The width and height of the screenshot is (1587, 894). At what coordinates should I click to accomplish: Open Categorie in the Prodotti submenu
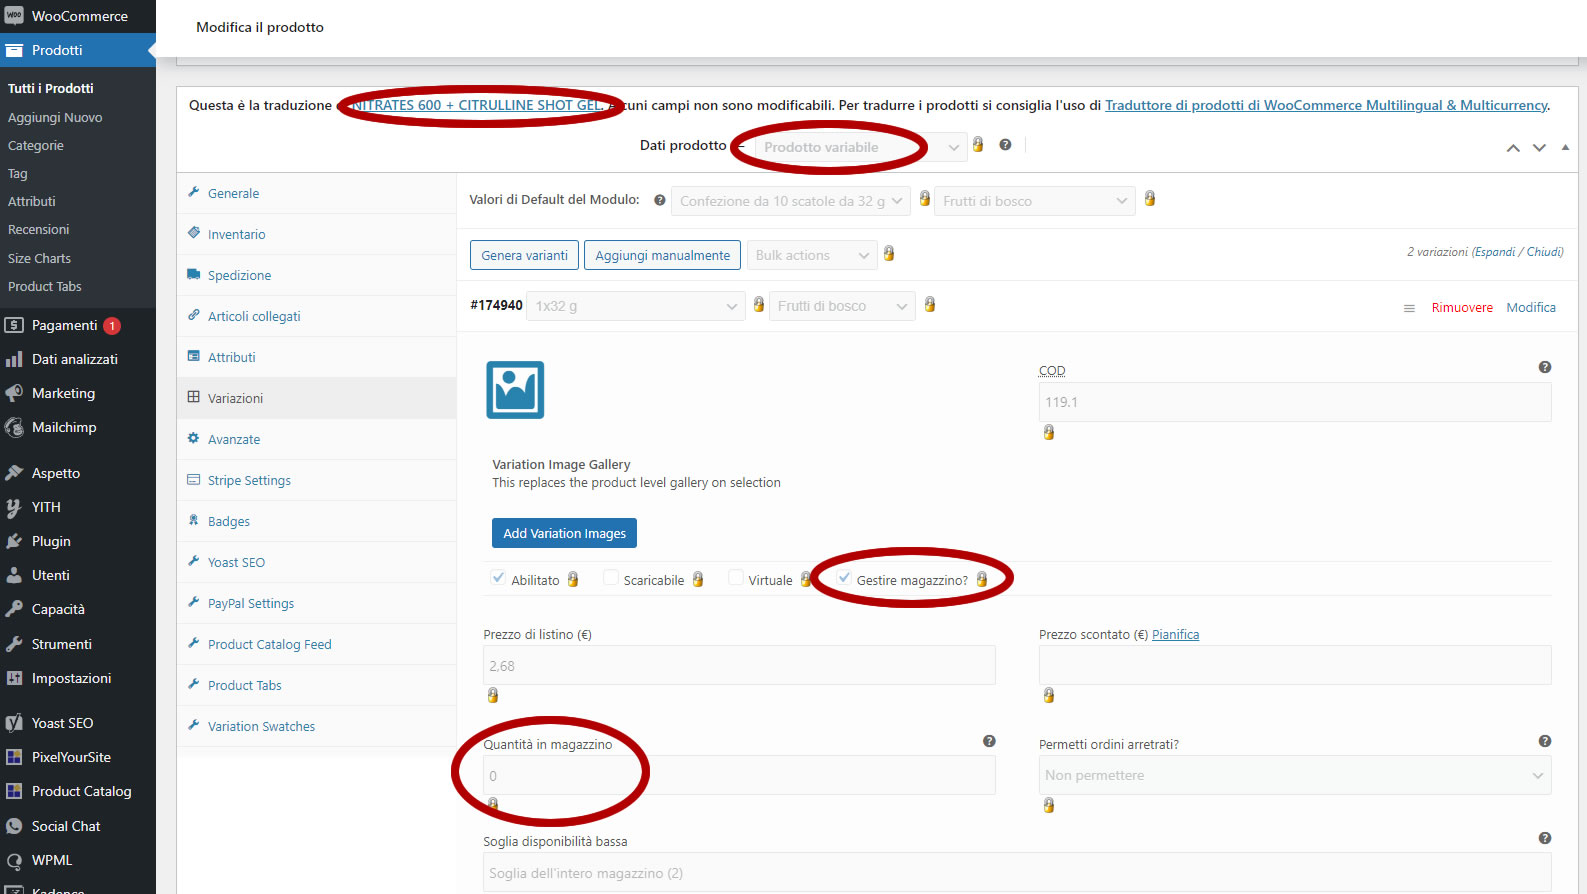pos(36,145)
